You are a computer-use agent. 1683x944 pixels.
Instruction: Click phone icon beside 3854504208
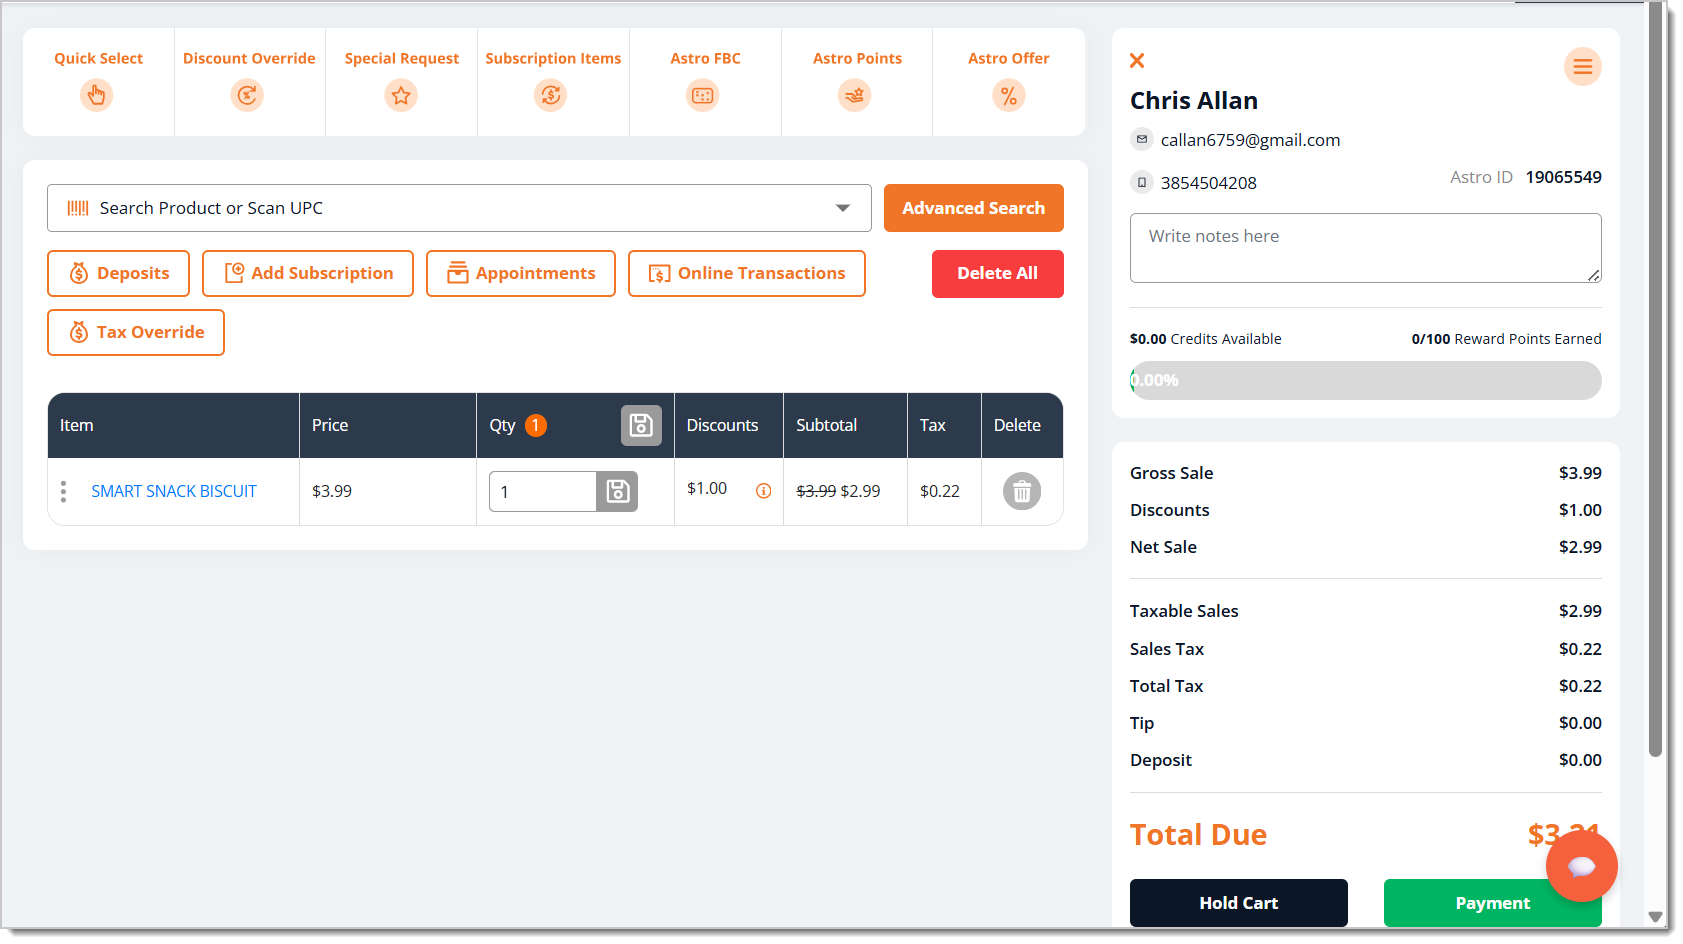(x=1142, y=182)
